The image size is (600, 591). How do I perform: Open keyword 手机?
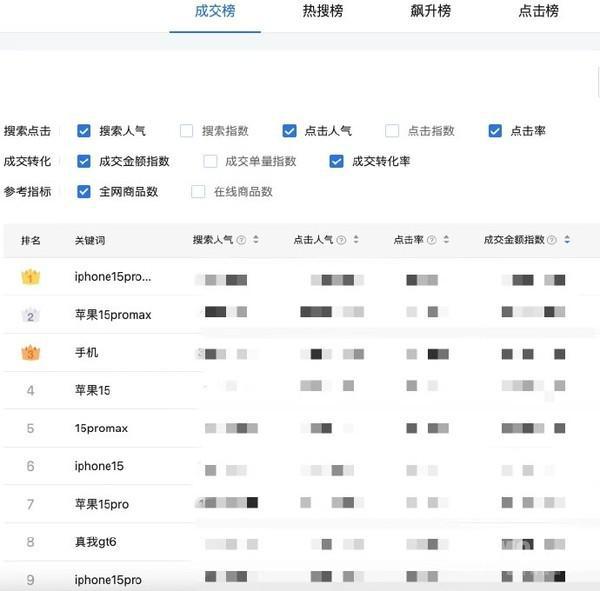tap(86, 352)
